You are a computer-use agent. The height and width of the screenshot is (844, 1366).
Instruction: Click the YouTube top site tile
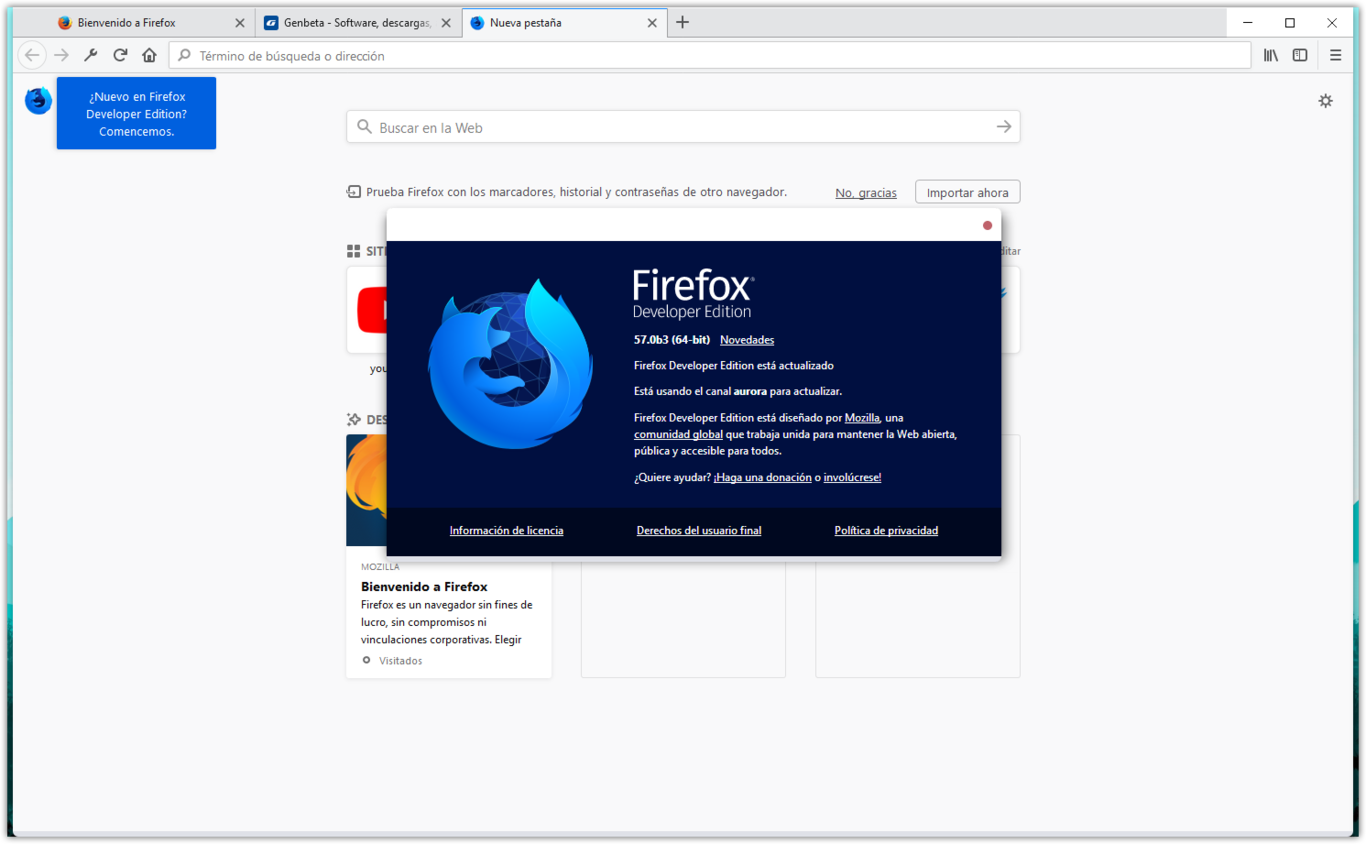click(367, 310)
